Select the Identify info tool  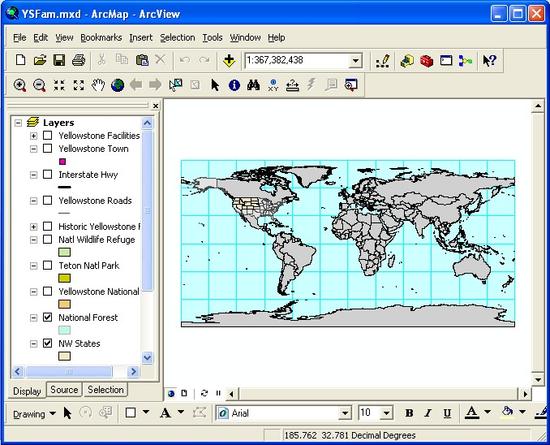234,85
